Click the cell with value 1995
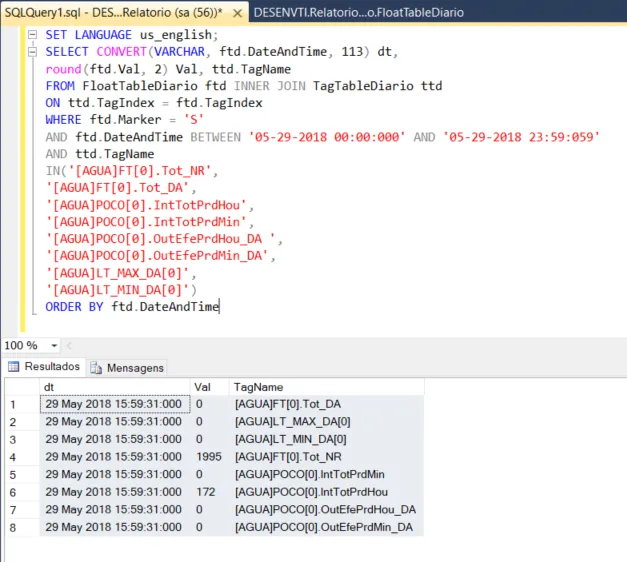 pos(208,456)
